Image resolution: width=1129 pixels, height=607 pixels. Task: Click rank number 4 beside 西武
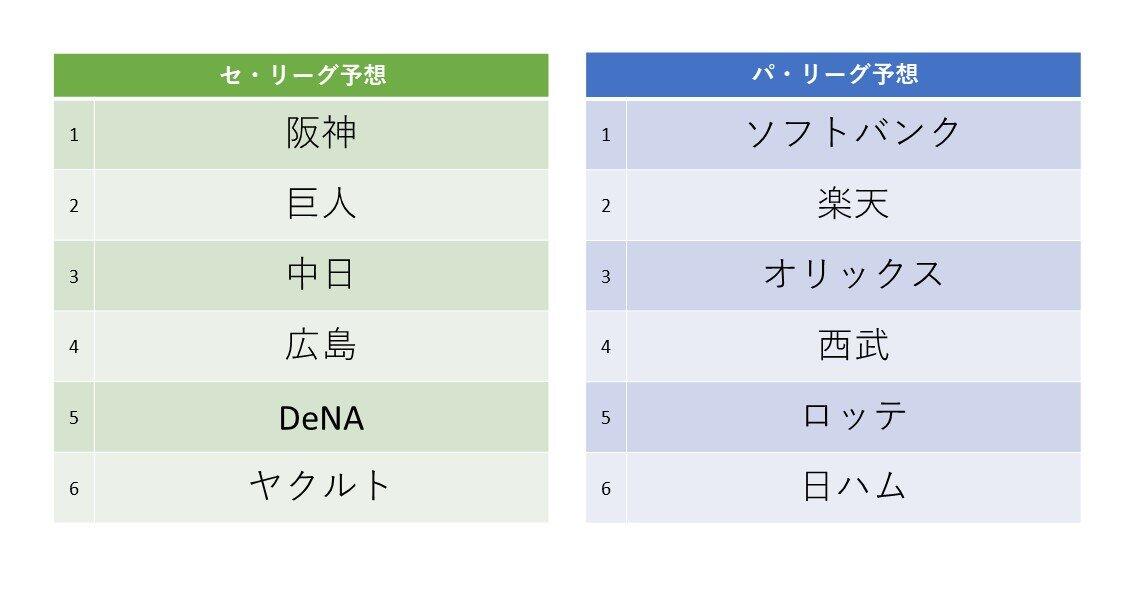click(x=605, y=347)
